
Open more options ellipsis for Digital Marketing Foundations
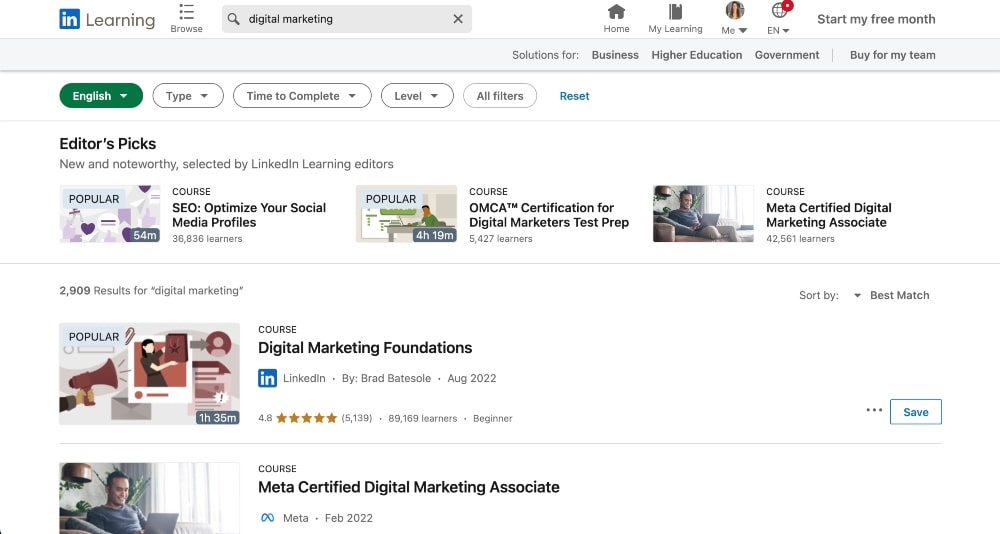[x=874, y=410]
